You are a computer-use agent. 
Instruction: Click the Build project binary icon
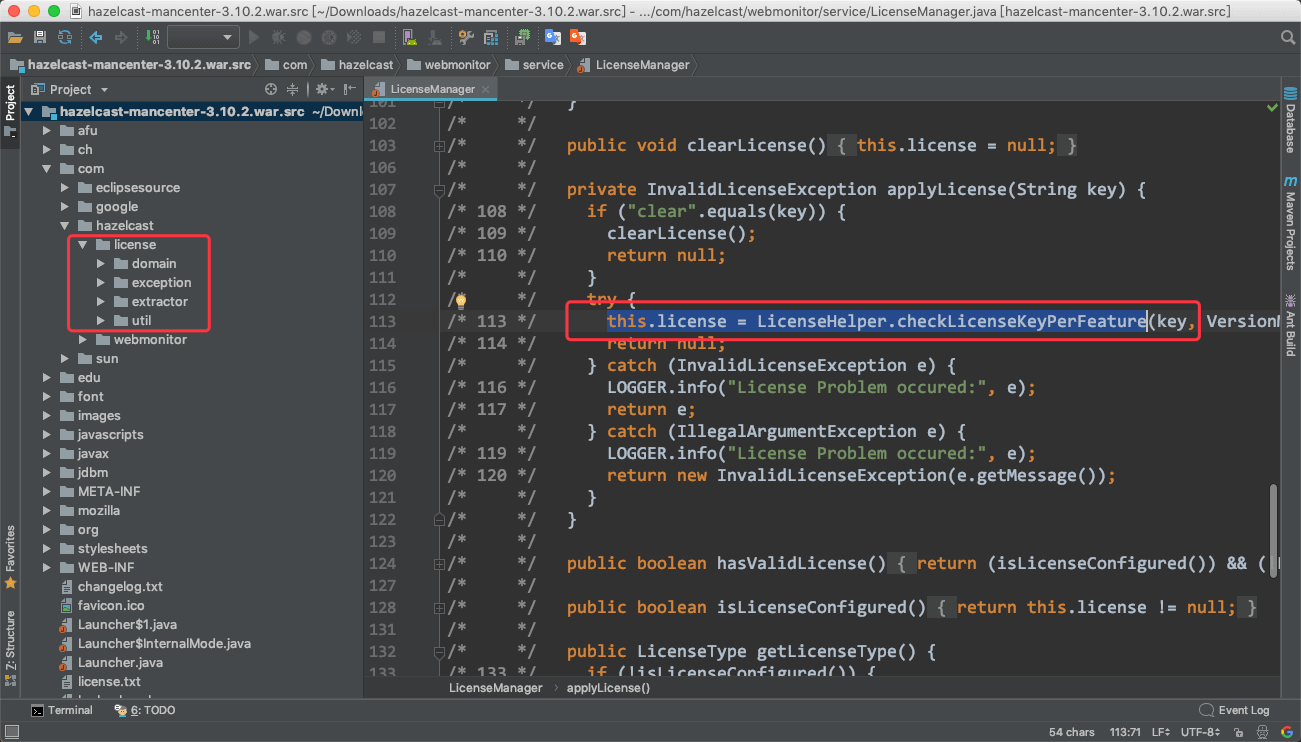click(x=152, y=37)
